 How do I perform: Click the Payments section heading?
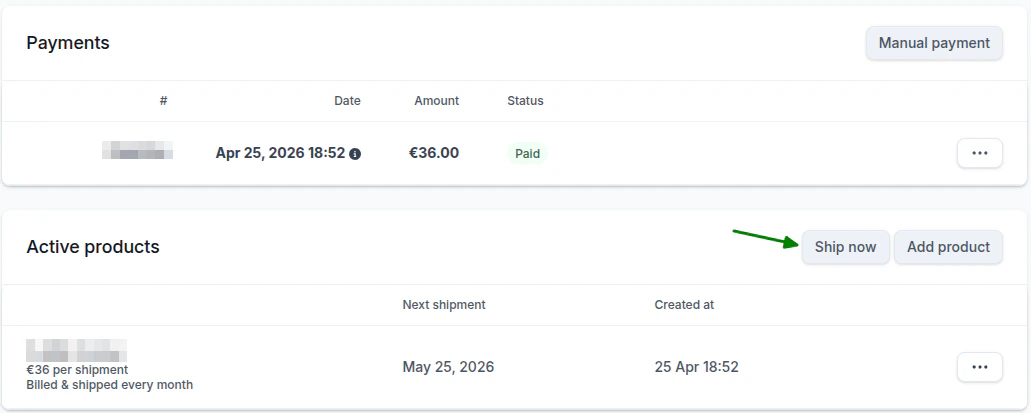point(68,43)
